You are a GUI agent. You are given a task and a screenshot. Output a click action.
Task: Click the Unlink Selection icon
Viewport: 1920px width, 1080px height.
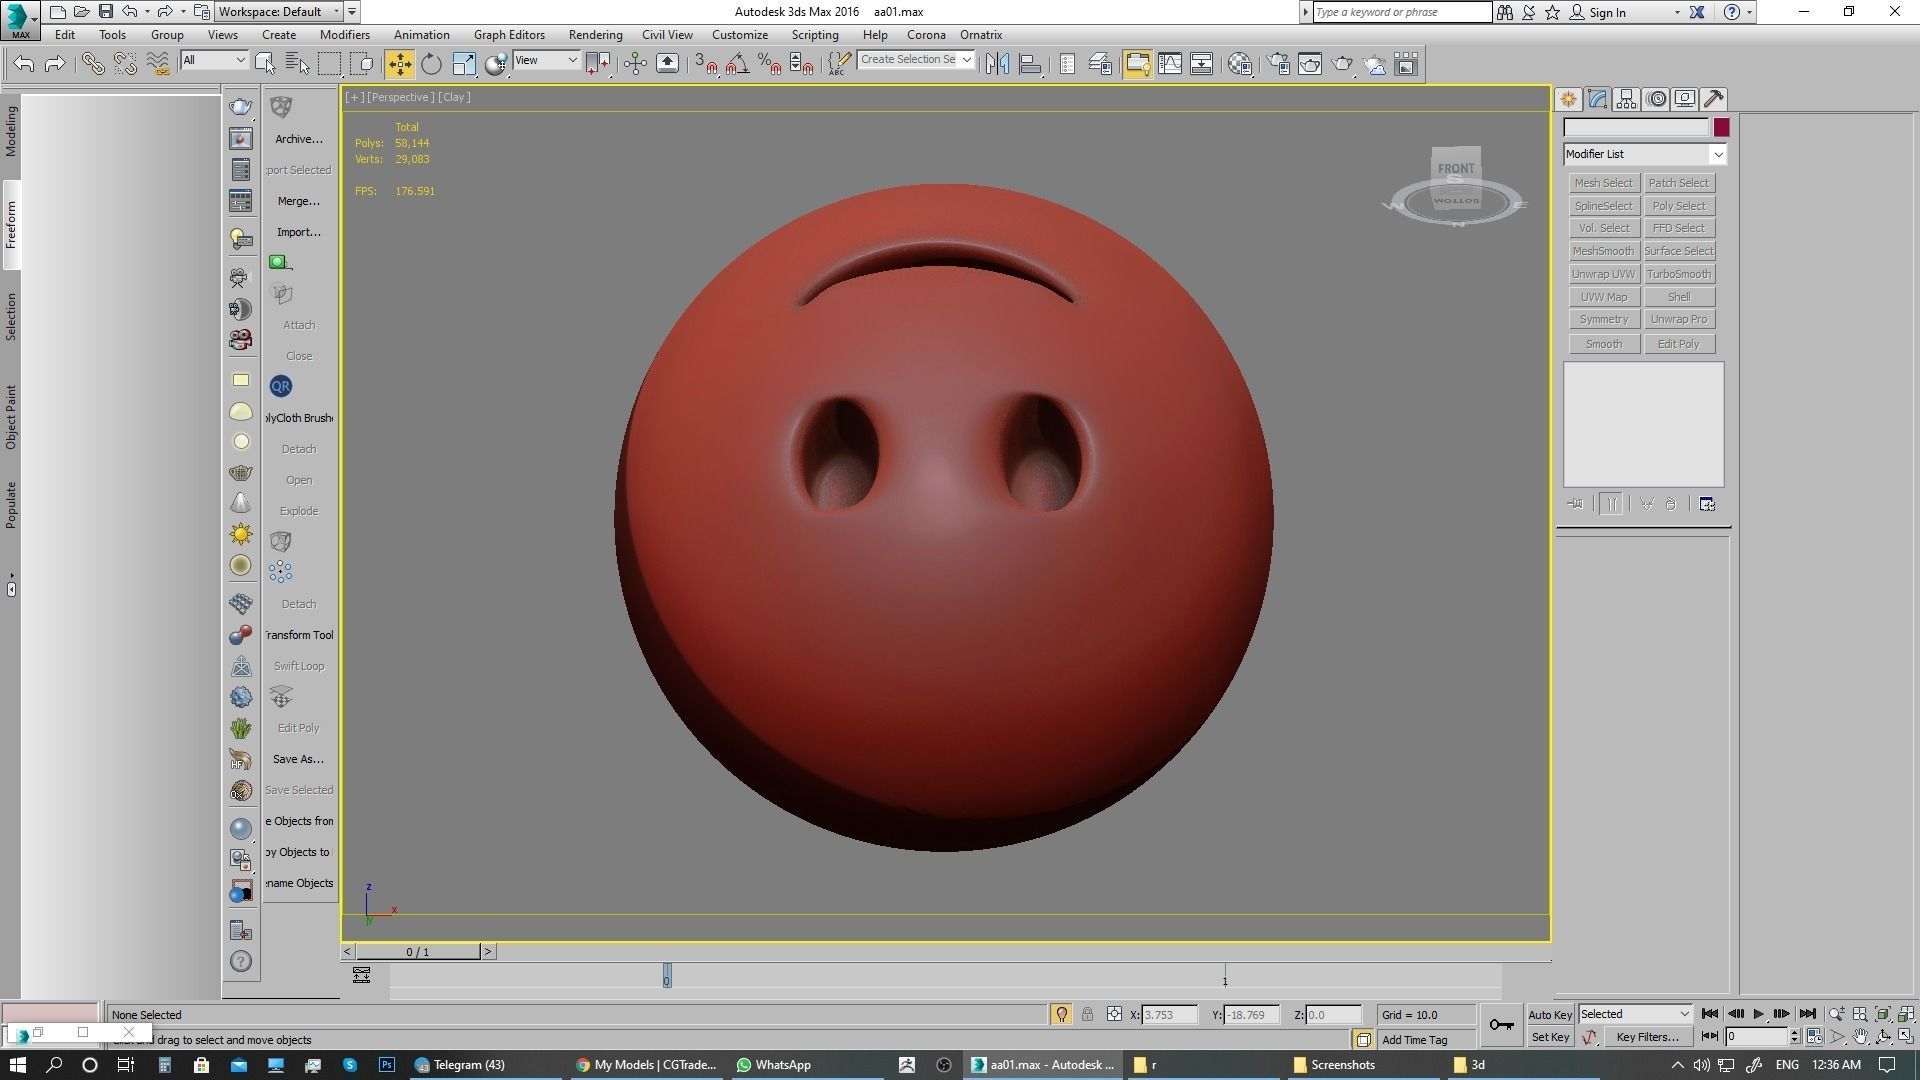coord(125,64)
